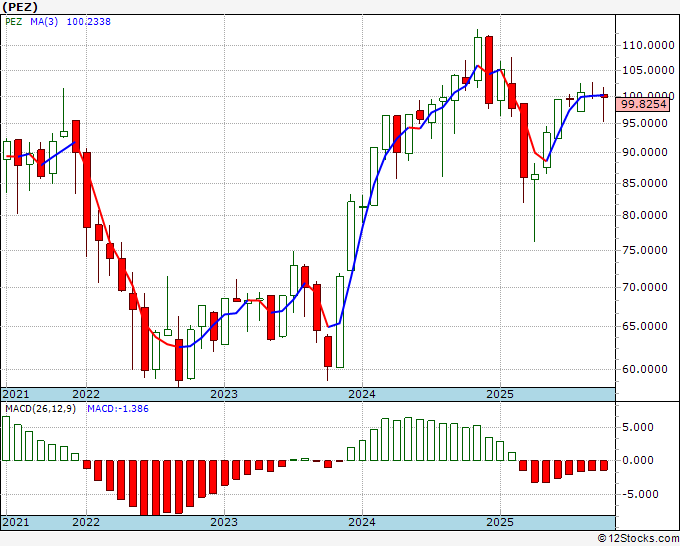Click the 80.0000 price axis label

(x=645, y=215)
